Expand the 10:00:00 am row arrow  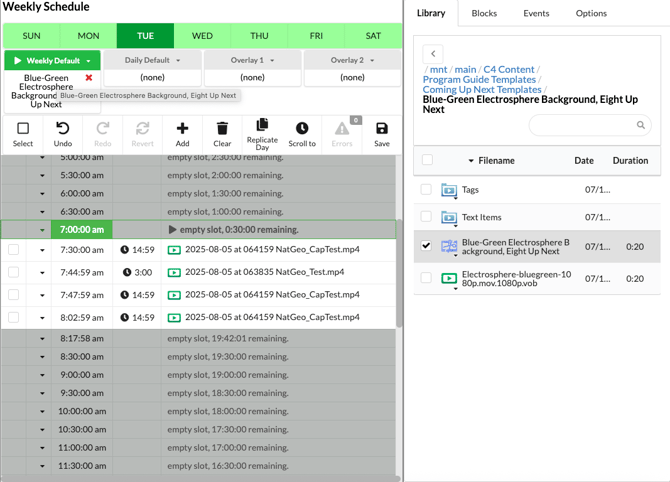42,412
